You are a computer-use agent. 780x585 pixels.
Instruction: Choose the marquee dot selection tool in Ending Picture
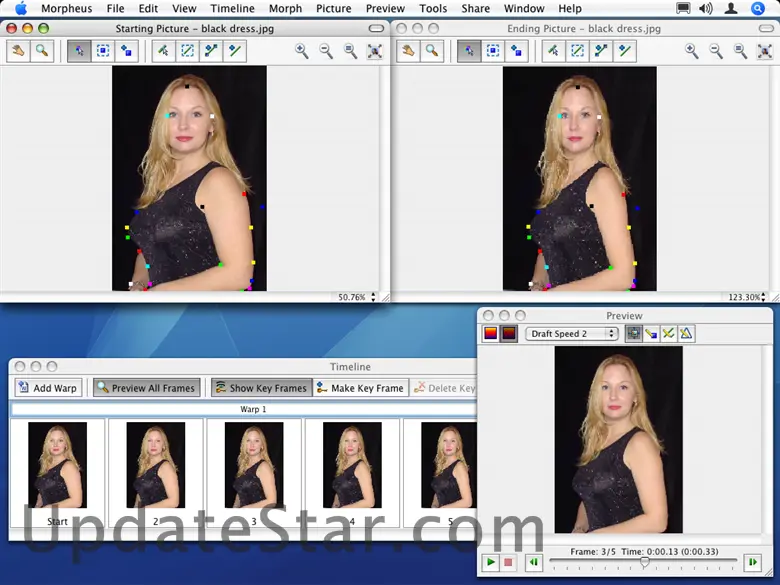click(x=493, y=51)
